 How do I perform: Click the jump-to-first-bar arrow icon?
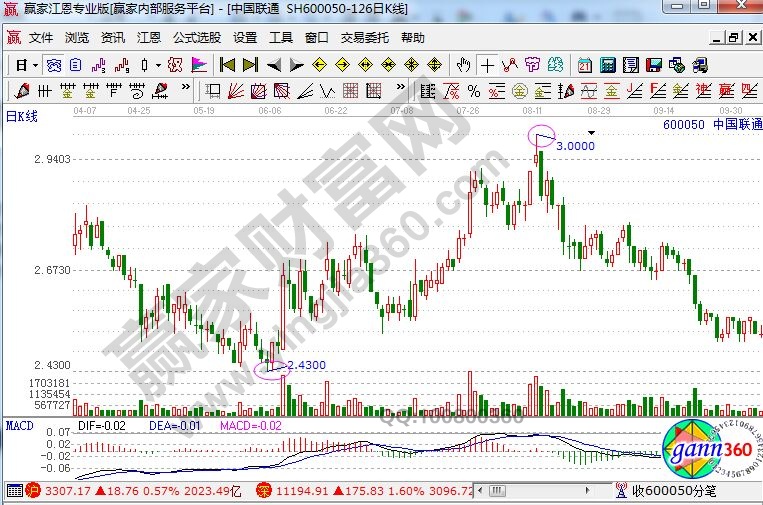(x=227, y=65)
